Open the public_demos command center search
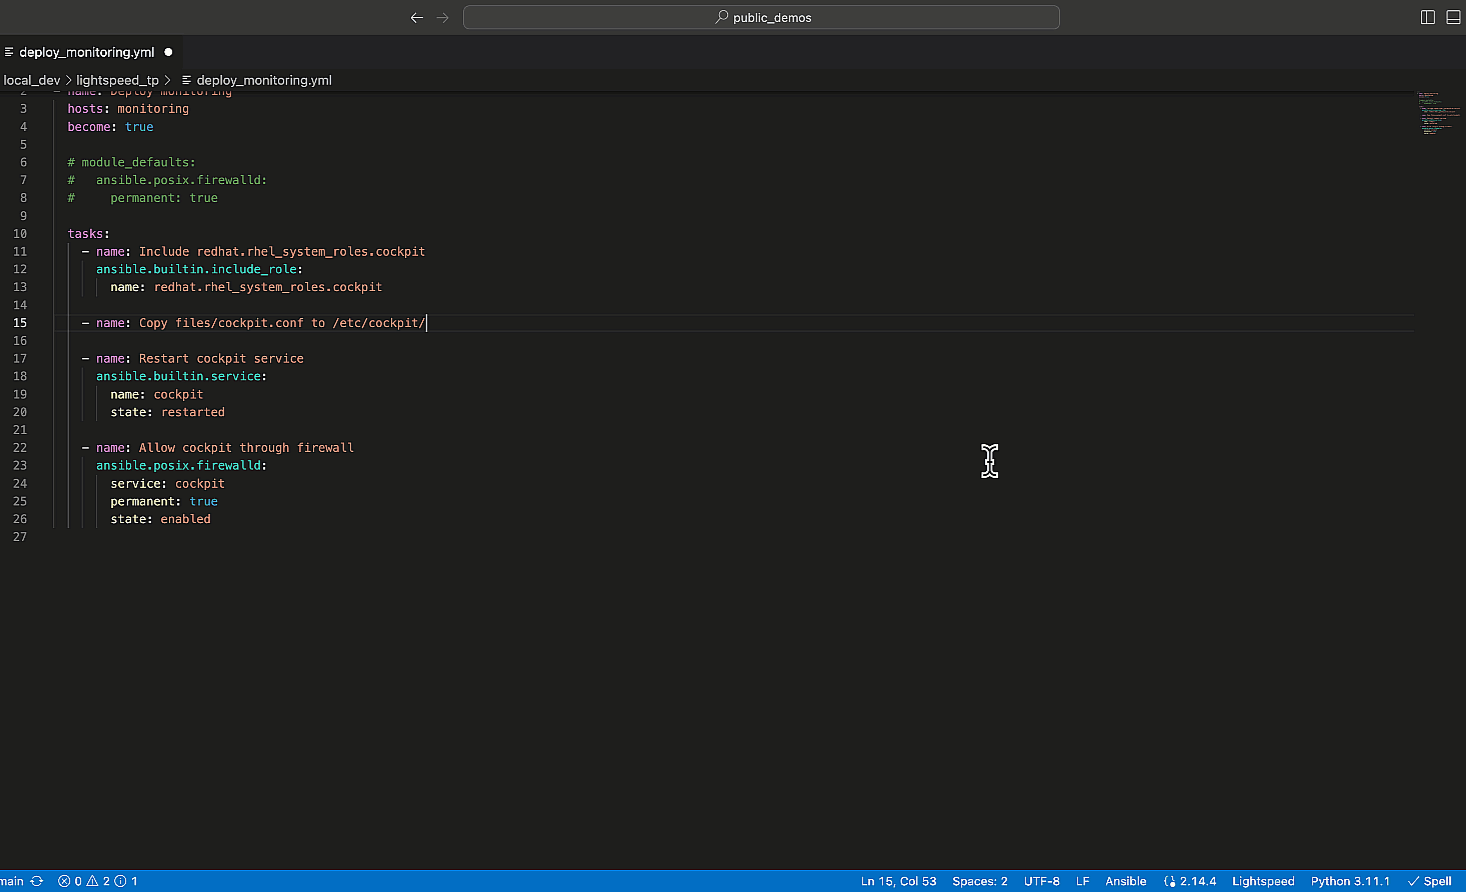 [761, 18]
